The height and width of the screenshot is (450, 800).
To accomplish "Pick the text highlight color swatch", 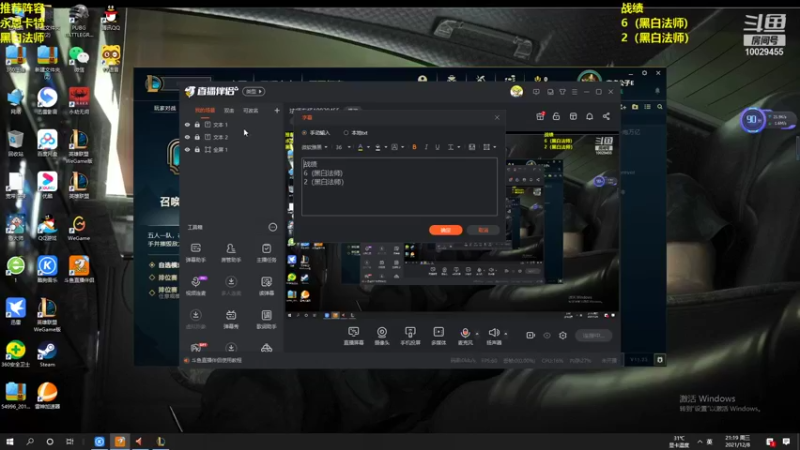I will click(x=378, y=147).
